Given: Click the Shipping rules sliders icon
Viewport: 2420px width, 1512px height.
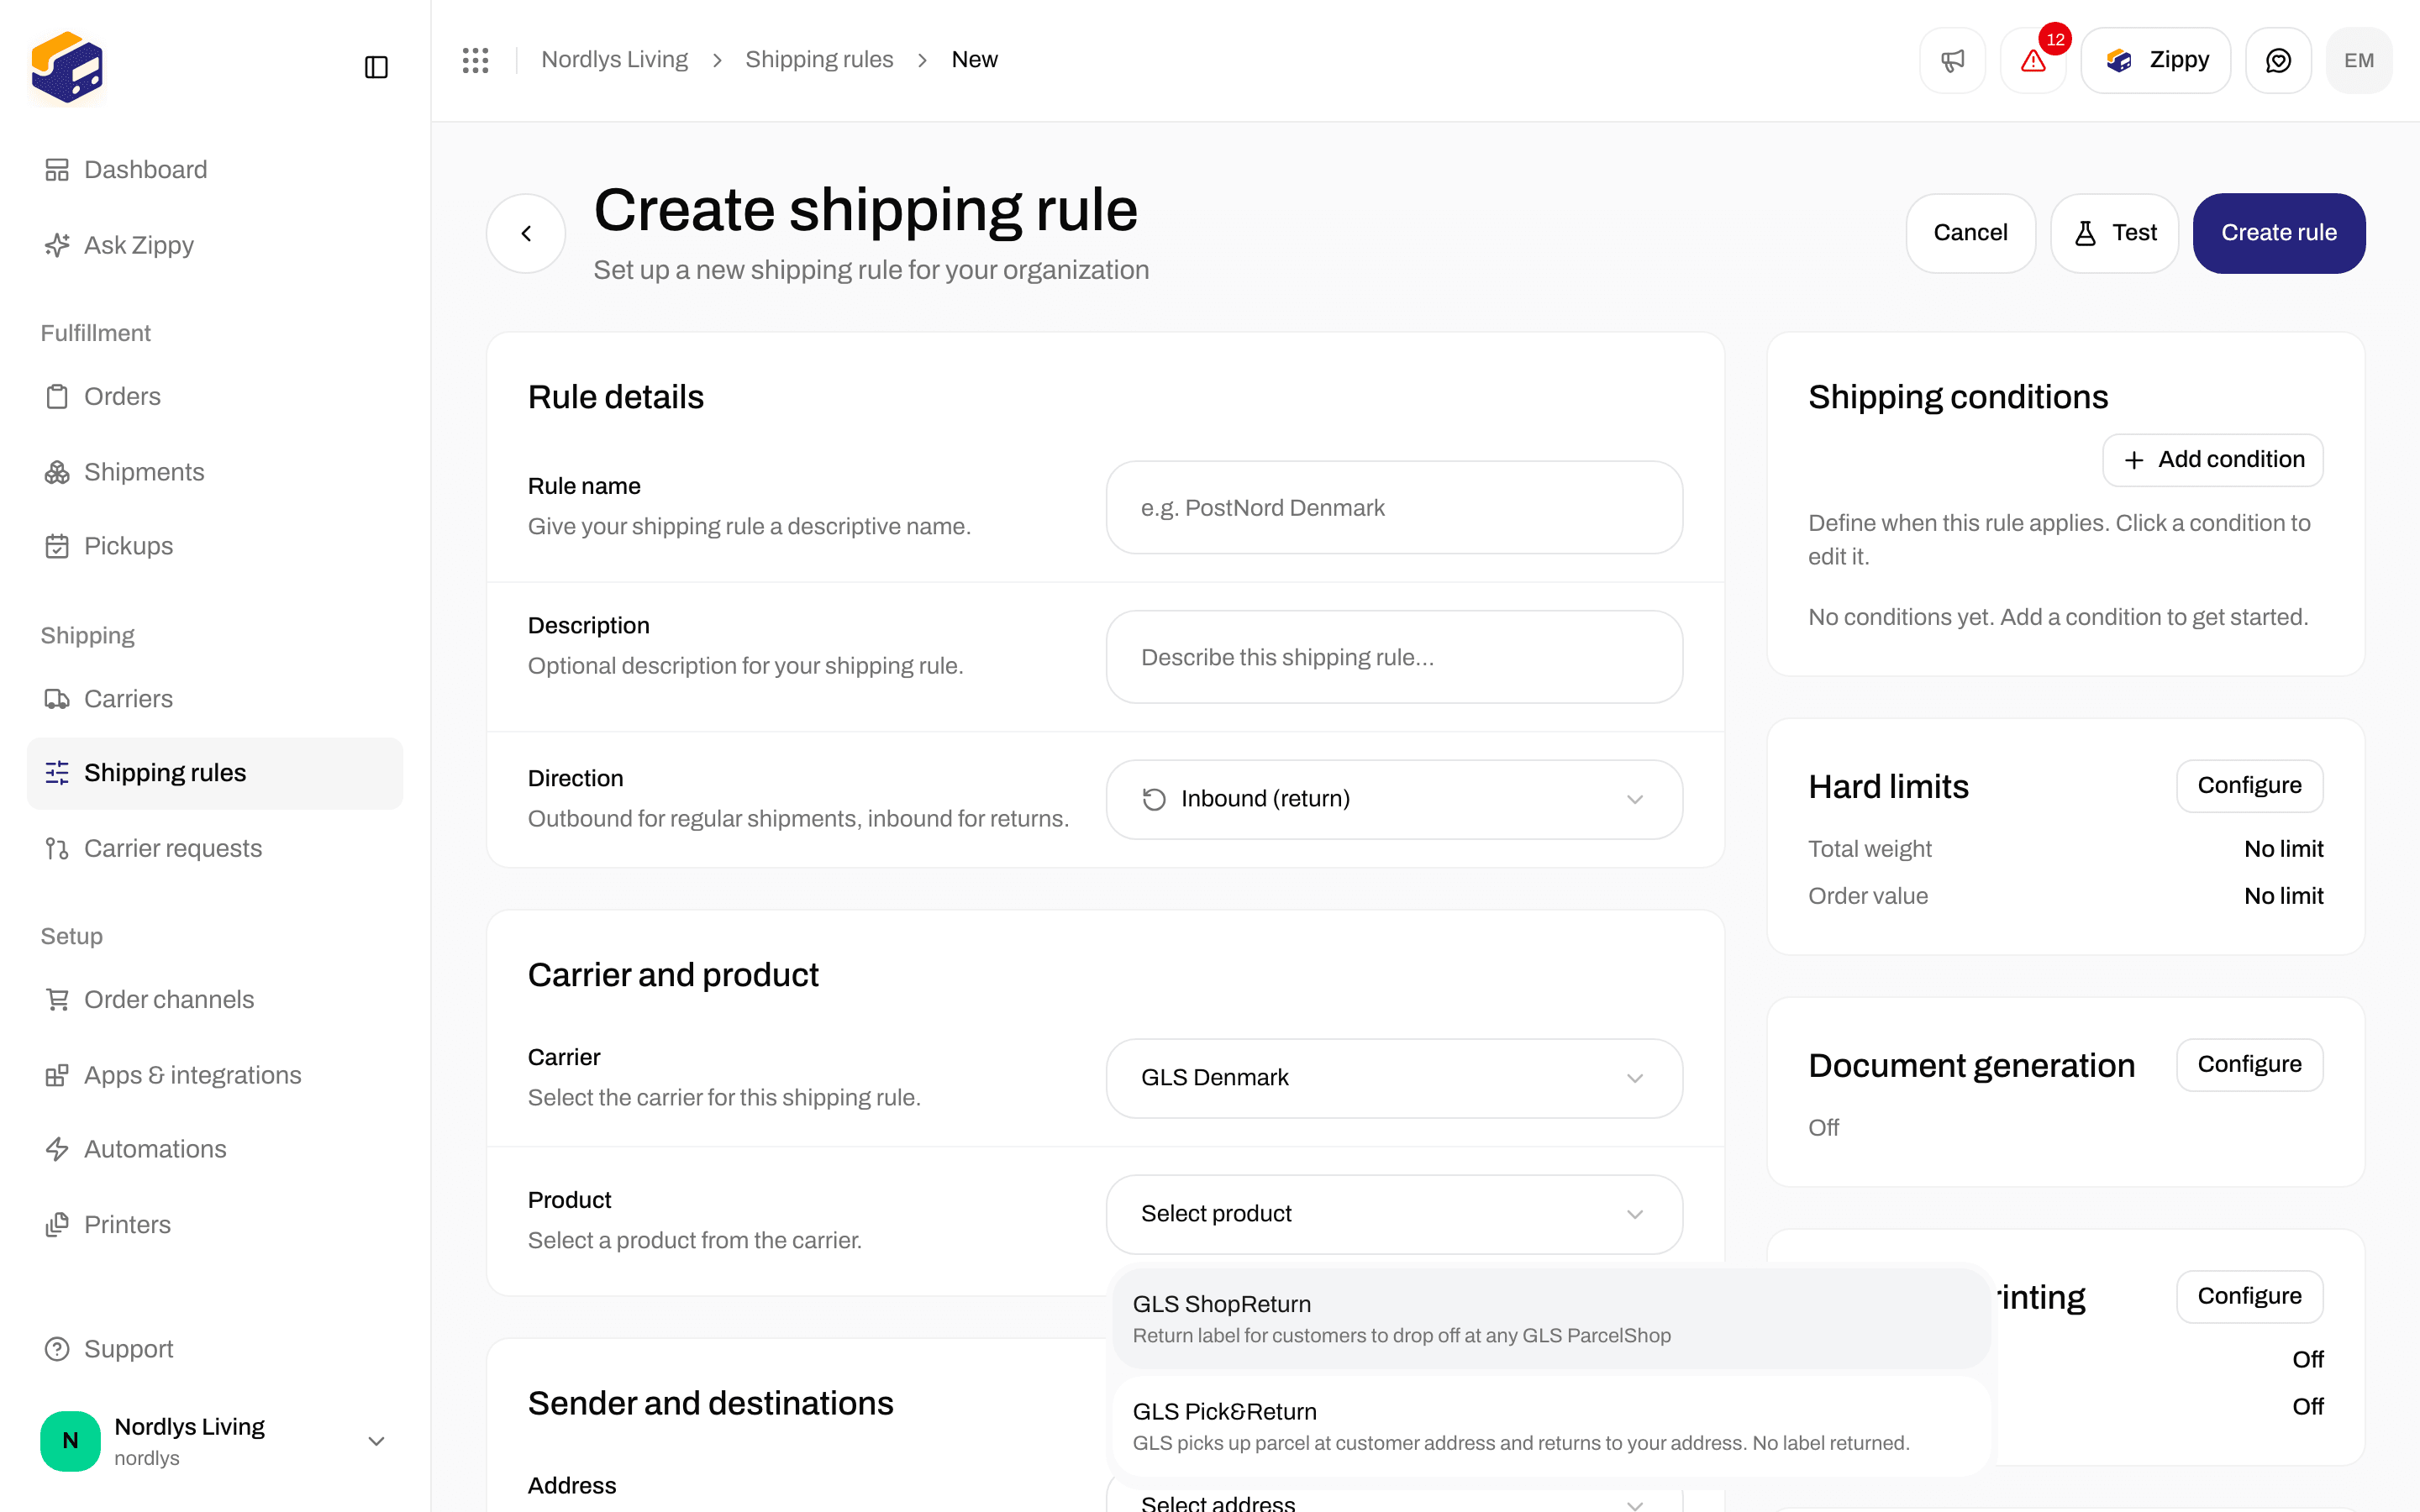Looking at the screenshot, I should pyautogui.click(x=57, y=773).
